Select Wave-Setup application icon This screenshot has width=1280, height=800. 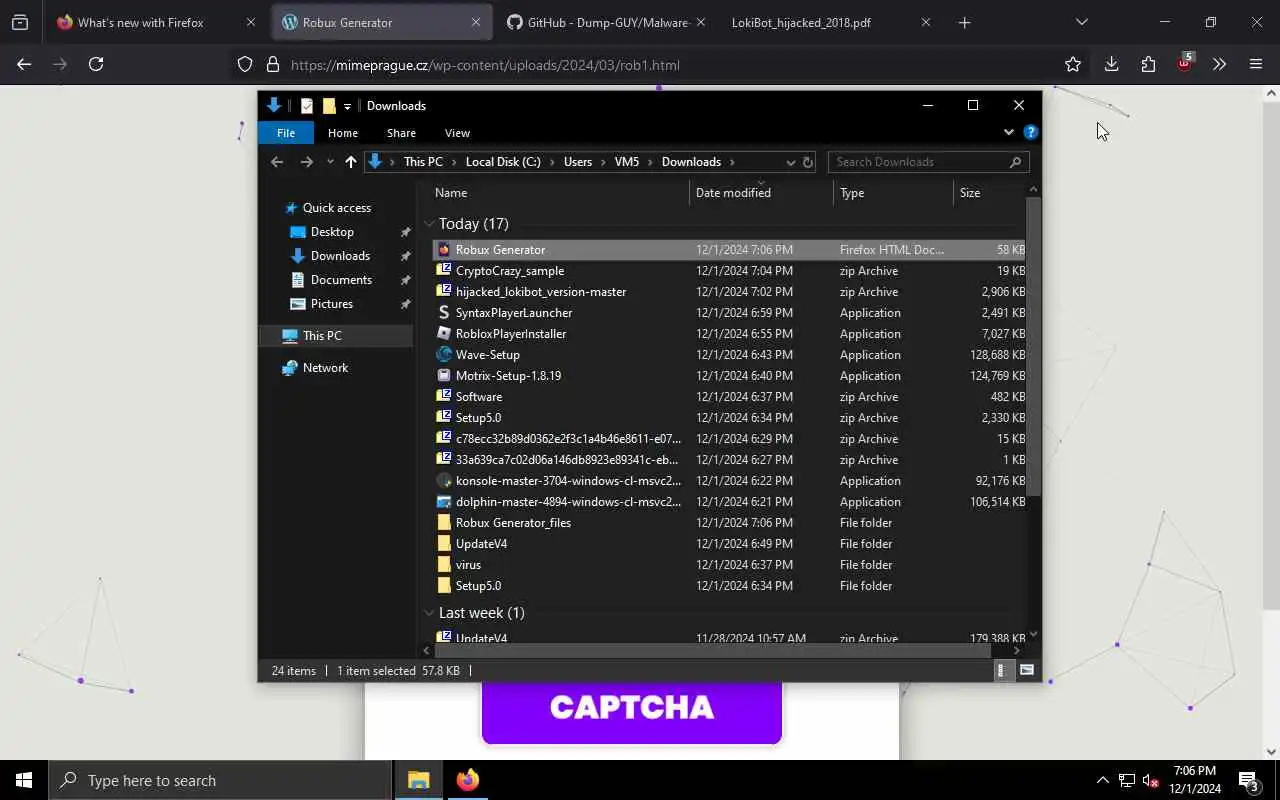coord(445,355)
